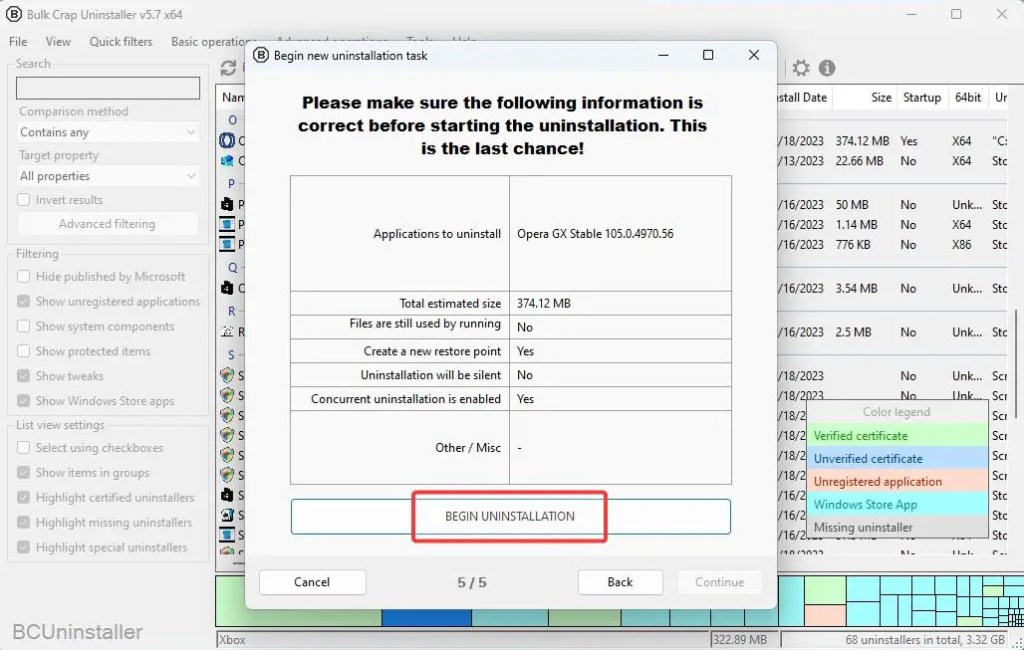Select the 776 KB size cell
The width and height of the screenshot is (1024, 650).
click(852, 244)
